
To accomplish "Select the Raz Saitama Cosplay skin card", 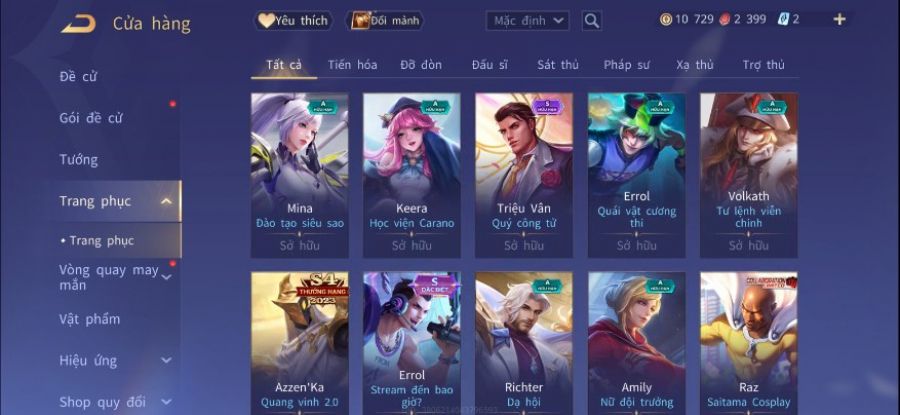I will tap(749, 343).
